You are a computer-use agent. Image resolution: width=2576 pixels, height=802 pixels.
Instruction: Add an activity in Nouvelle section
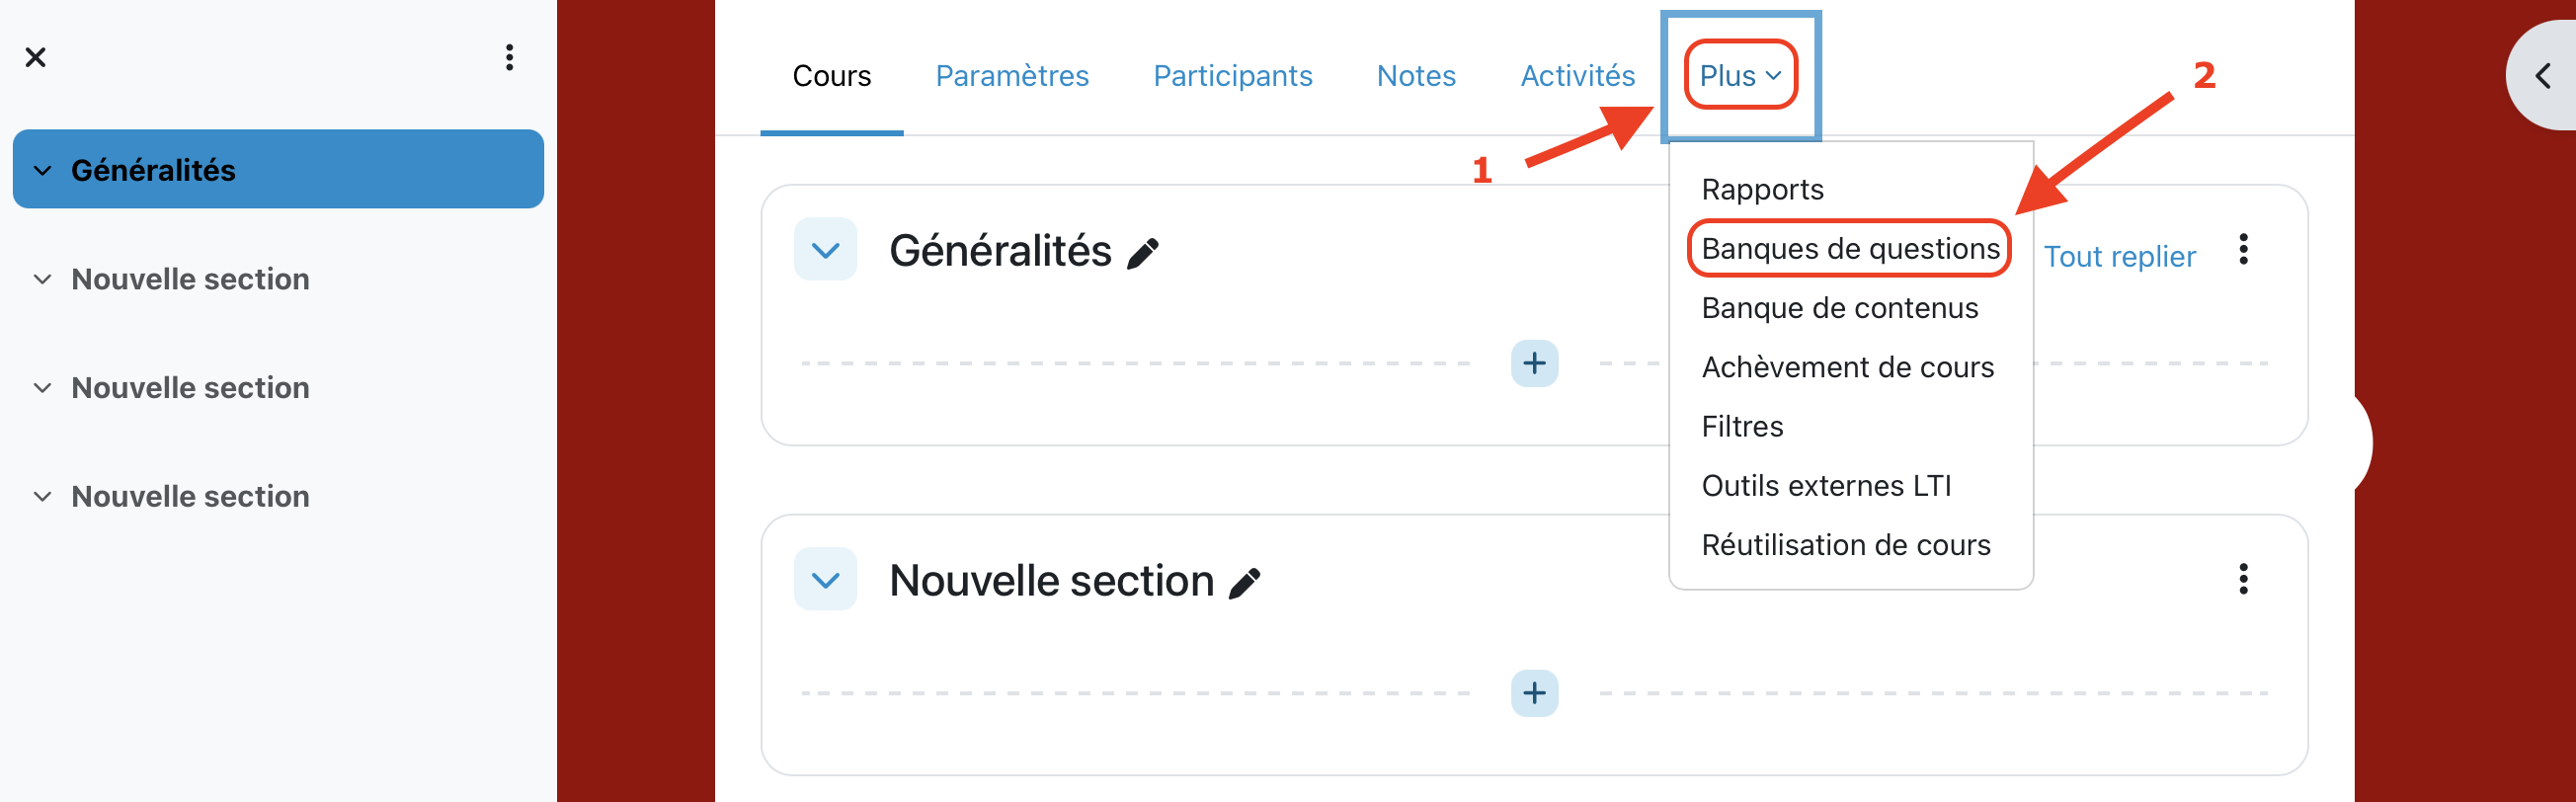click(1534, 693)
